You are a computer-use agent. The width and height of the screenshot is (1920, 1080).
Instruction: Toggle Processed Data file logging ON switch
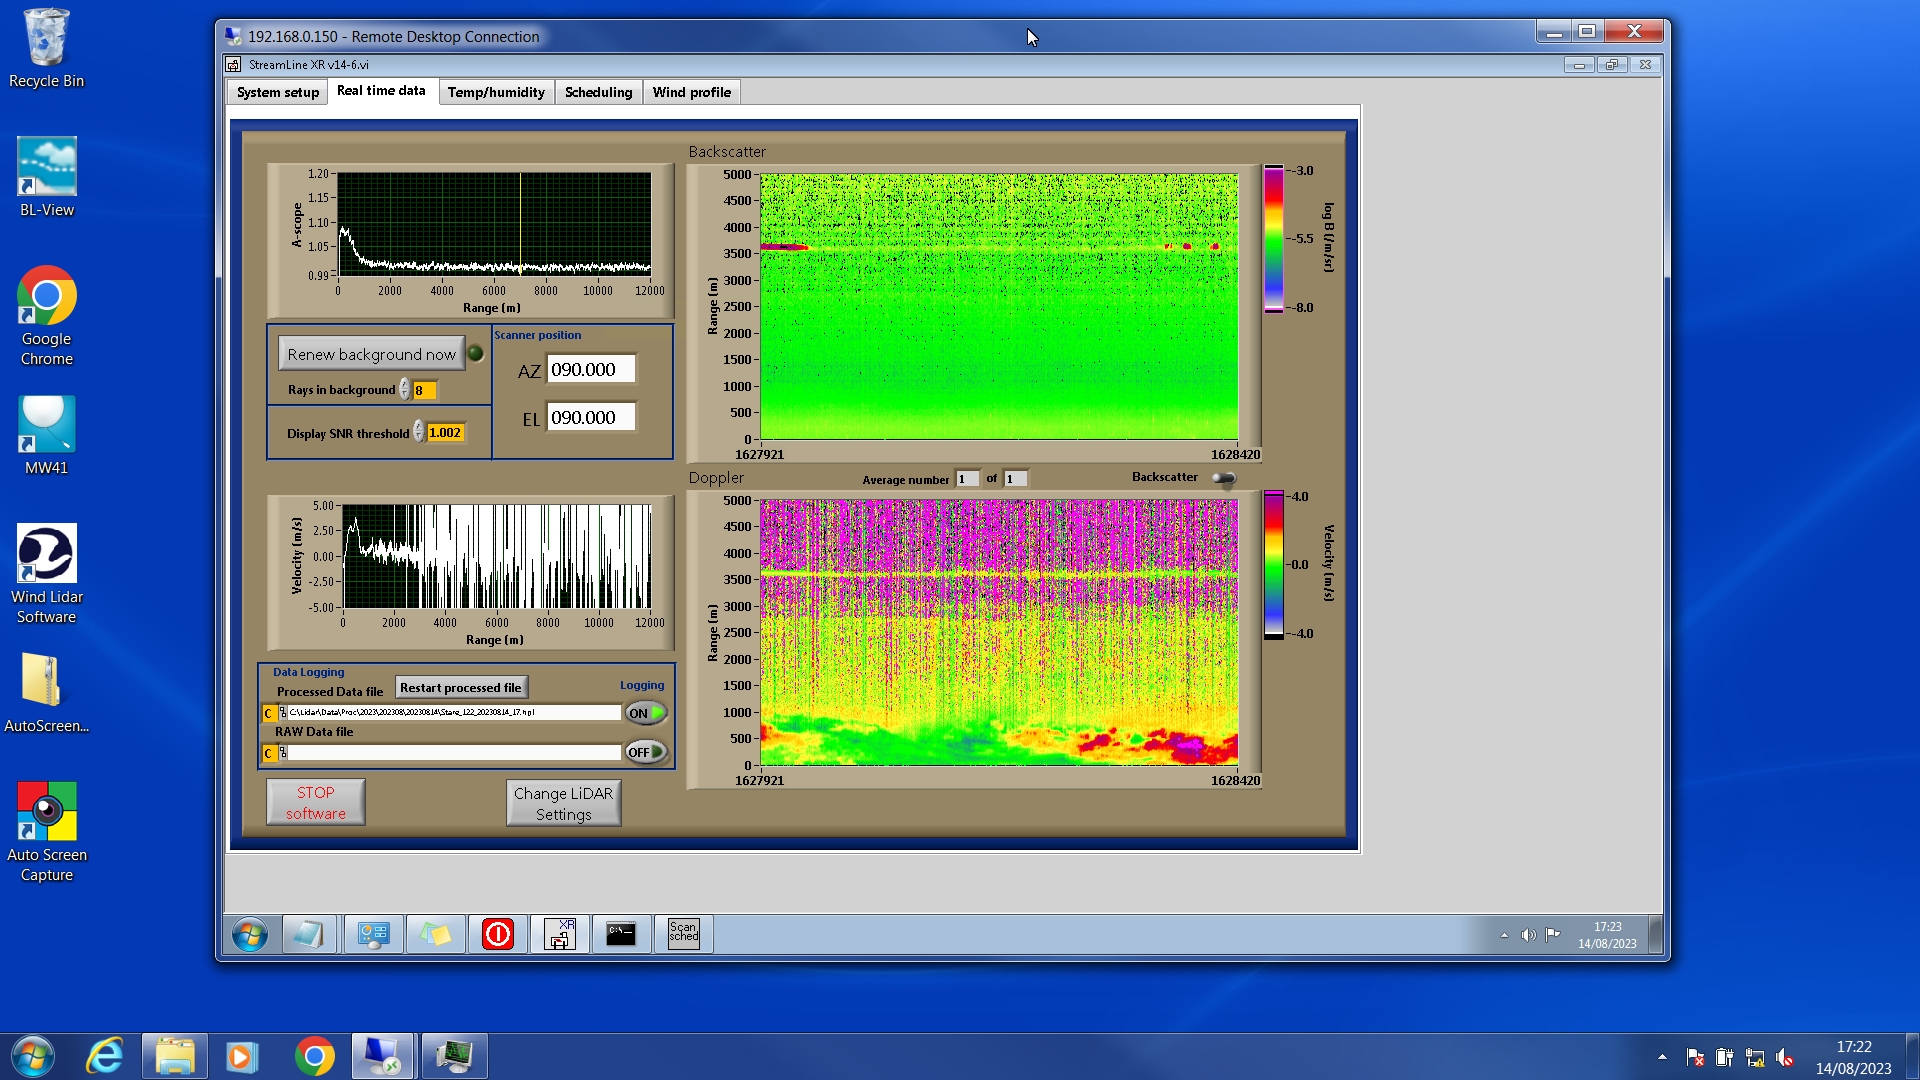[x=646, y=713]
